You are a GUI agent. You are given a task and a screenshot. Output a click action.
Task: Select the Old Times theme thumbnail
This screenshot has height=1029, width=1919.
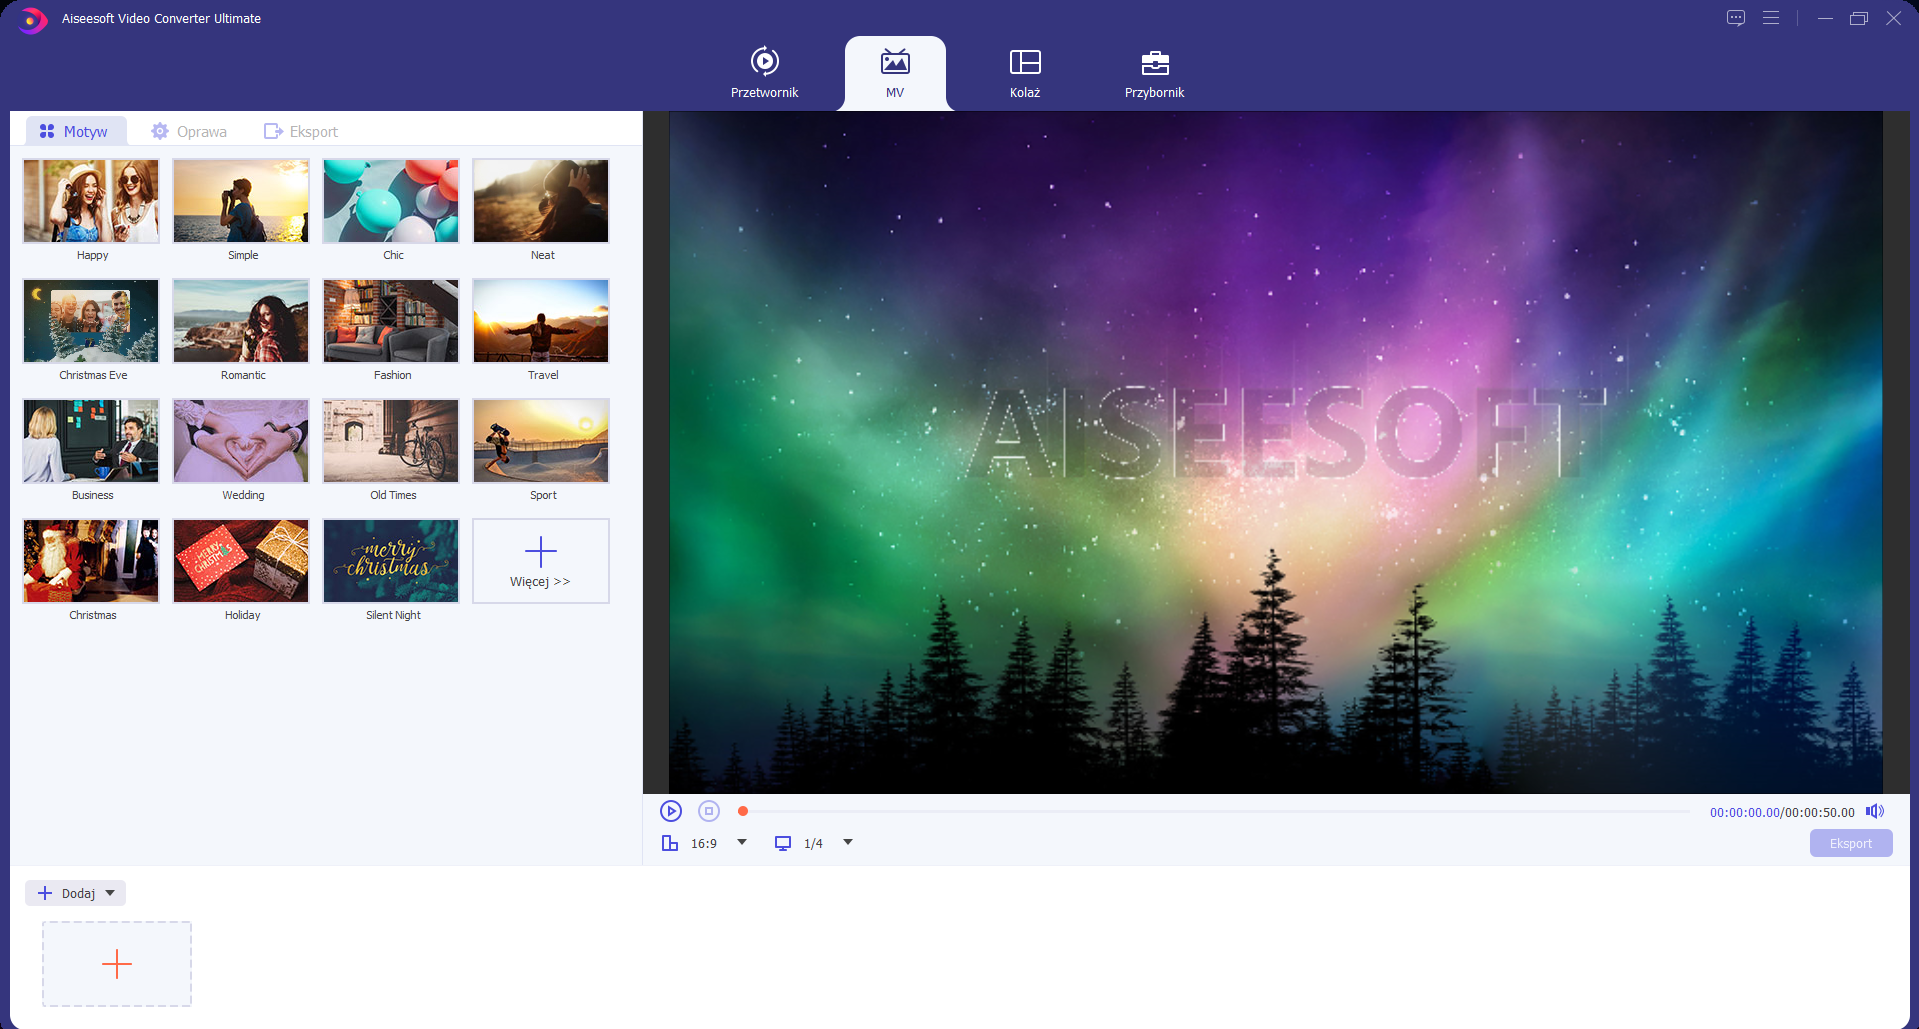click(x=391, y=441)
